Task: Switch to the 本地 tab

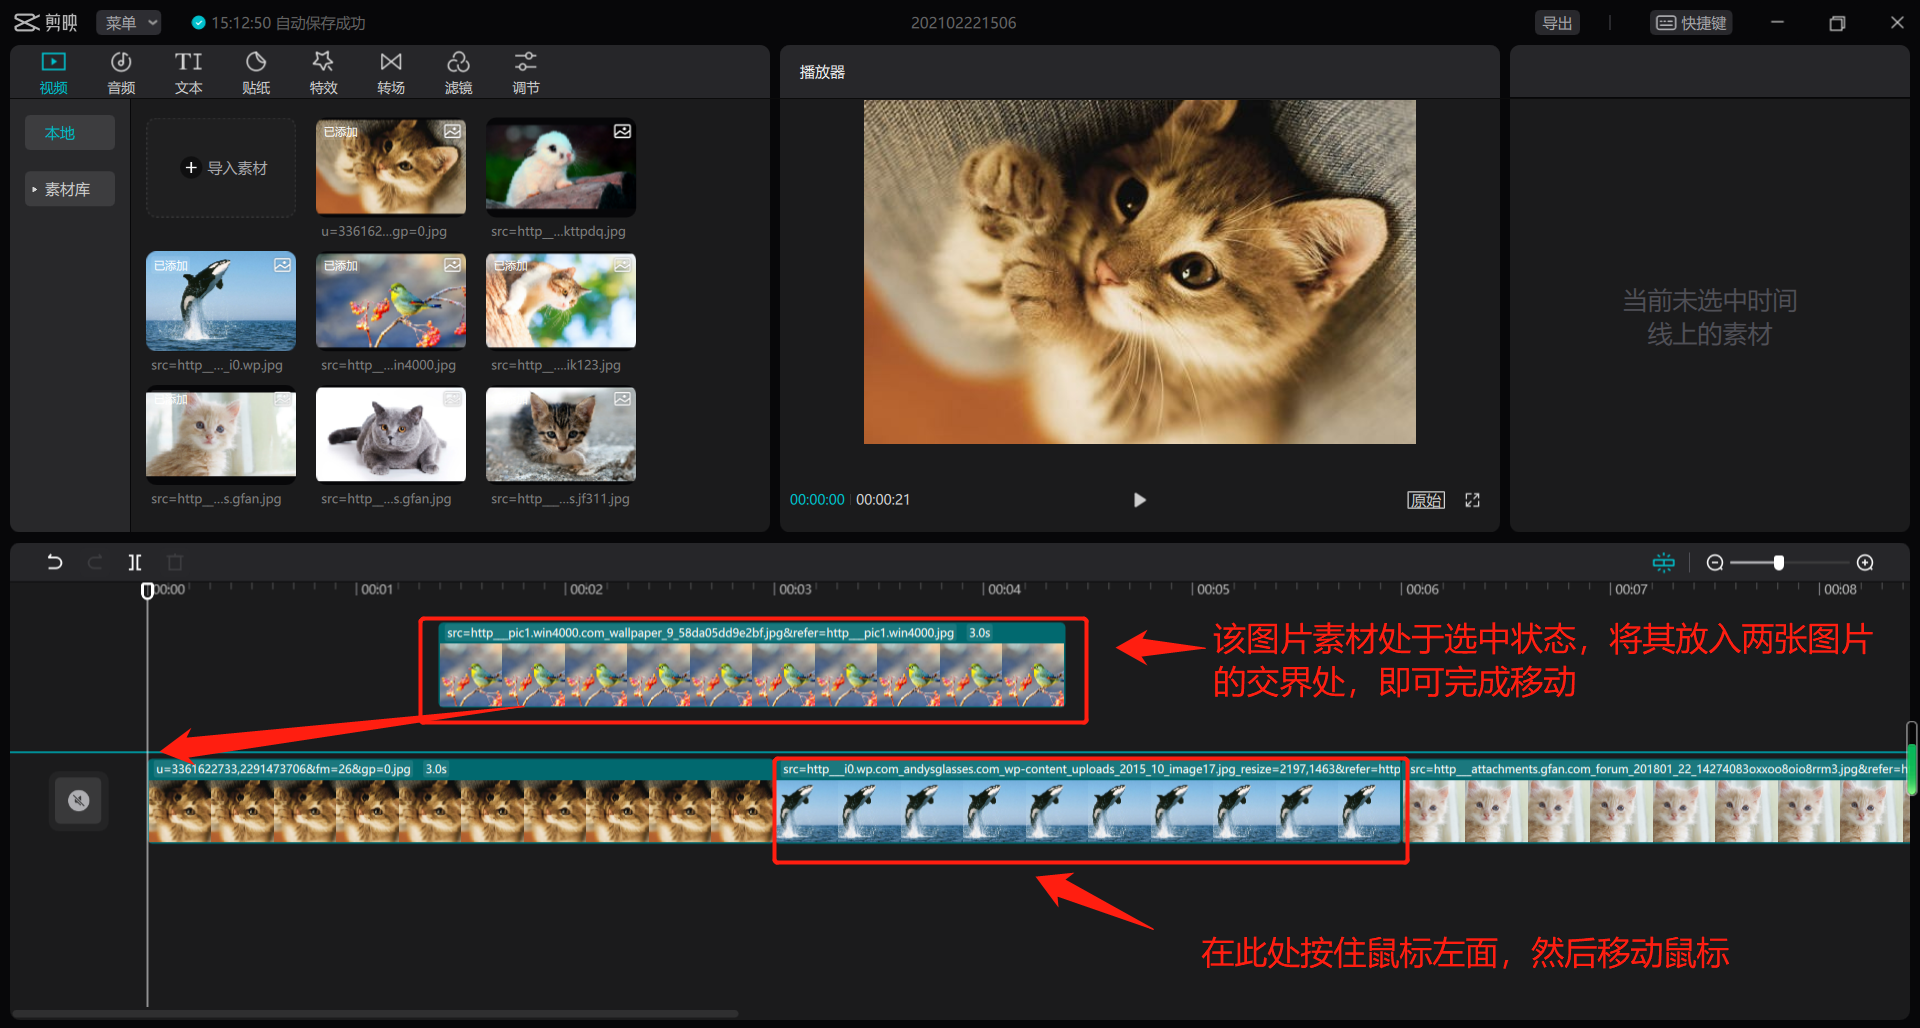Action: pos(69,132)
